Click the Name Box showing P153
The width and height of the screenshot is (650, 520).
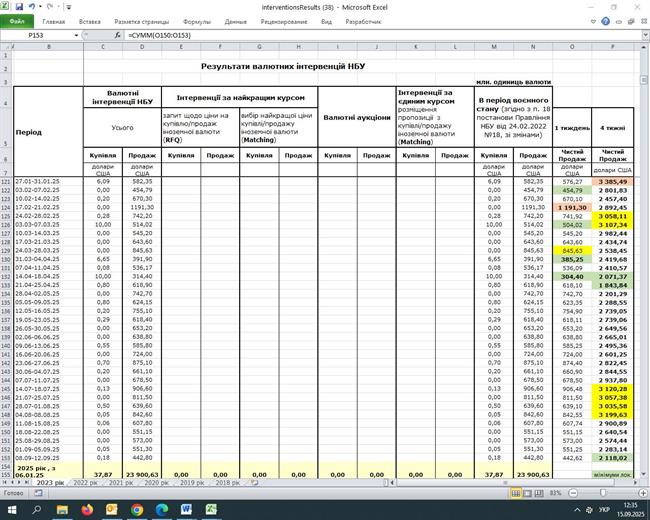coord(36,35)
